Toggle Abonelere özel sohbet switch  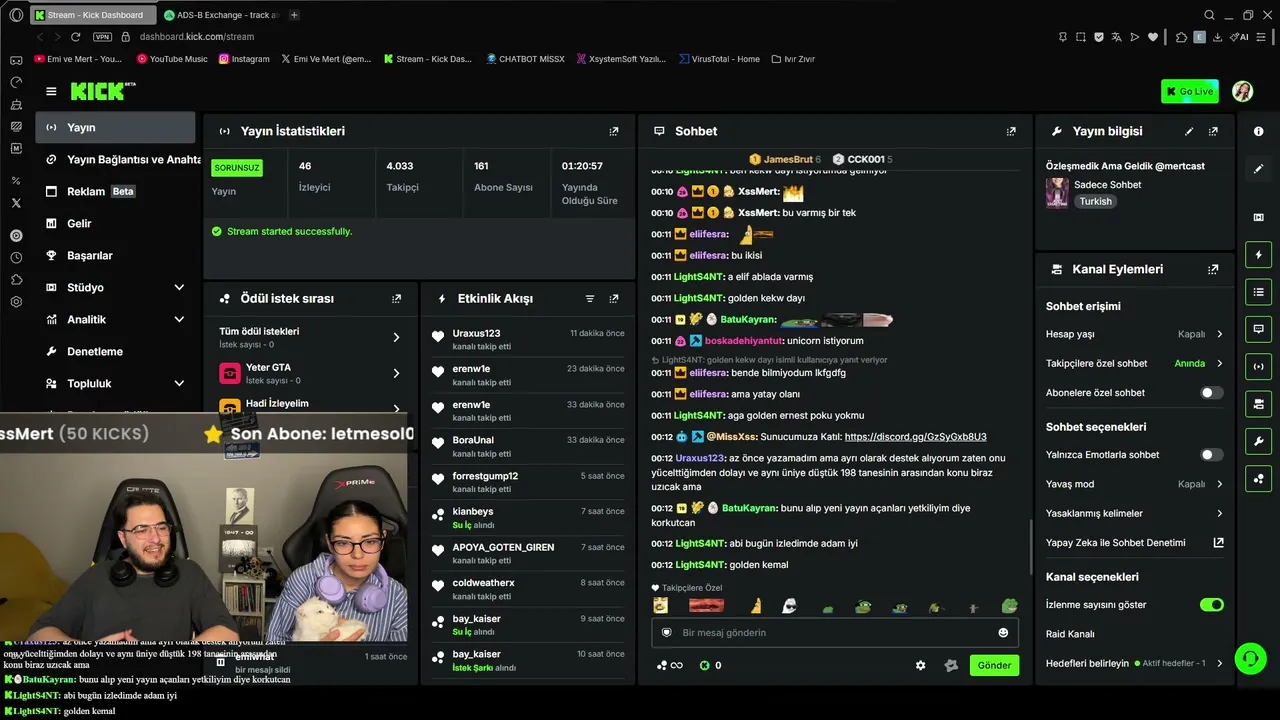click(1211, 393)
